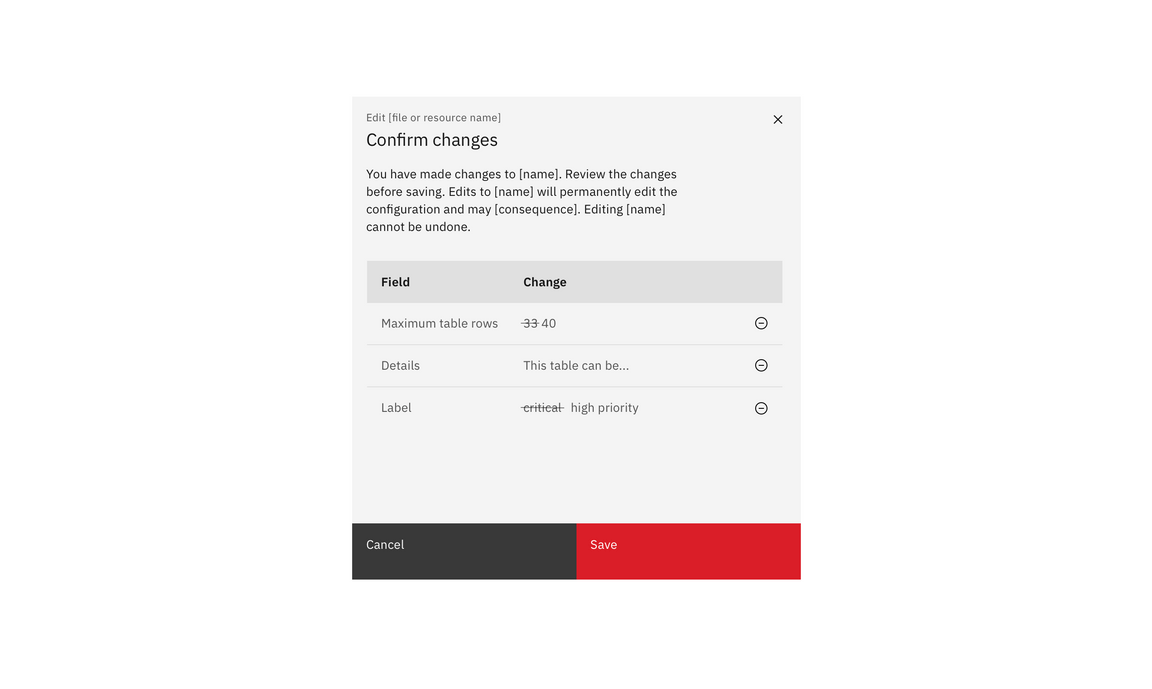Revert the Details field change
1152x689 pixels.
pyautogui.click(x=761, y=365)
